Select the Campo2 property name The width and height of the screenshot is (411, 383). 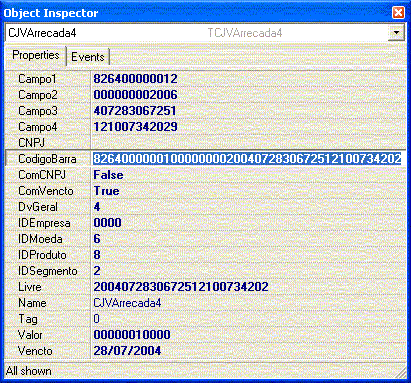(x=38, y=95)
